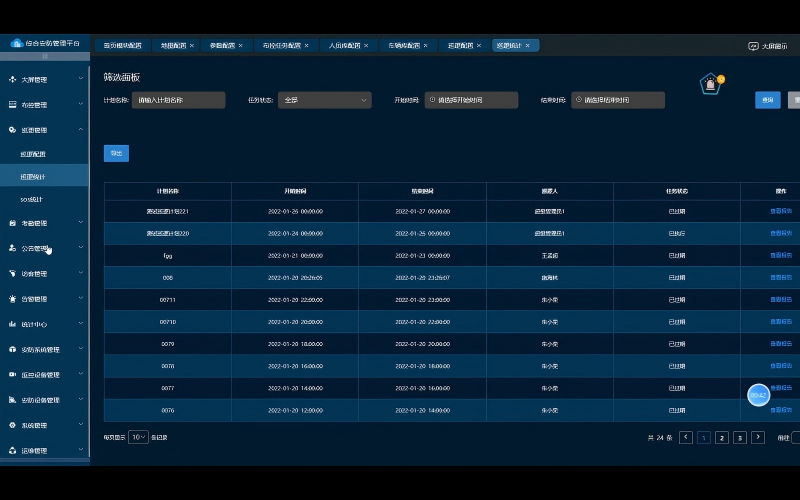The width and height of the screenshot is (800, 500).
Task: Expand the 考勤管理 menu chevron
Action: click(81, 222)
